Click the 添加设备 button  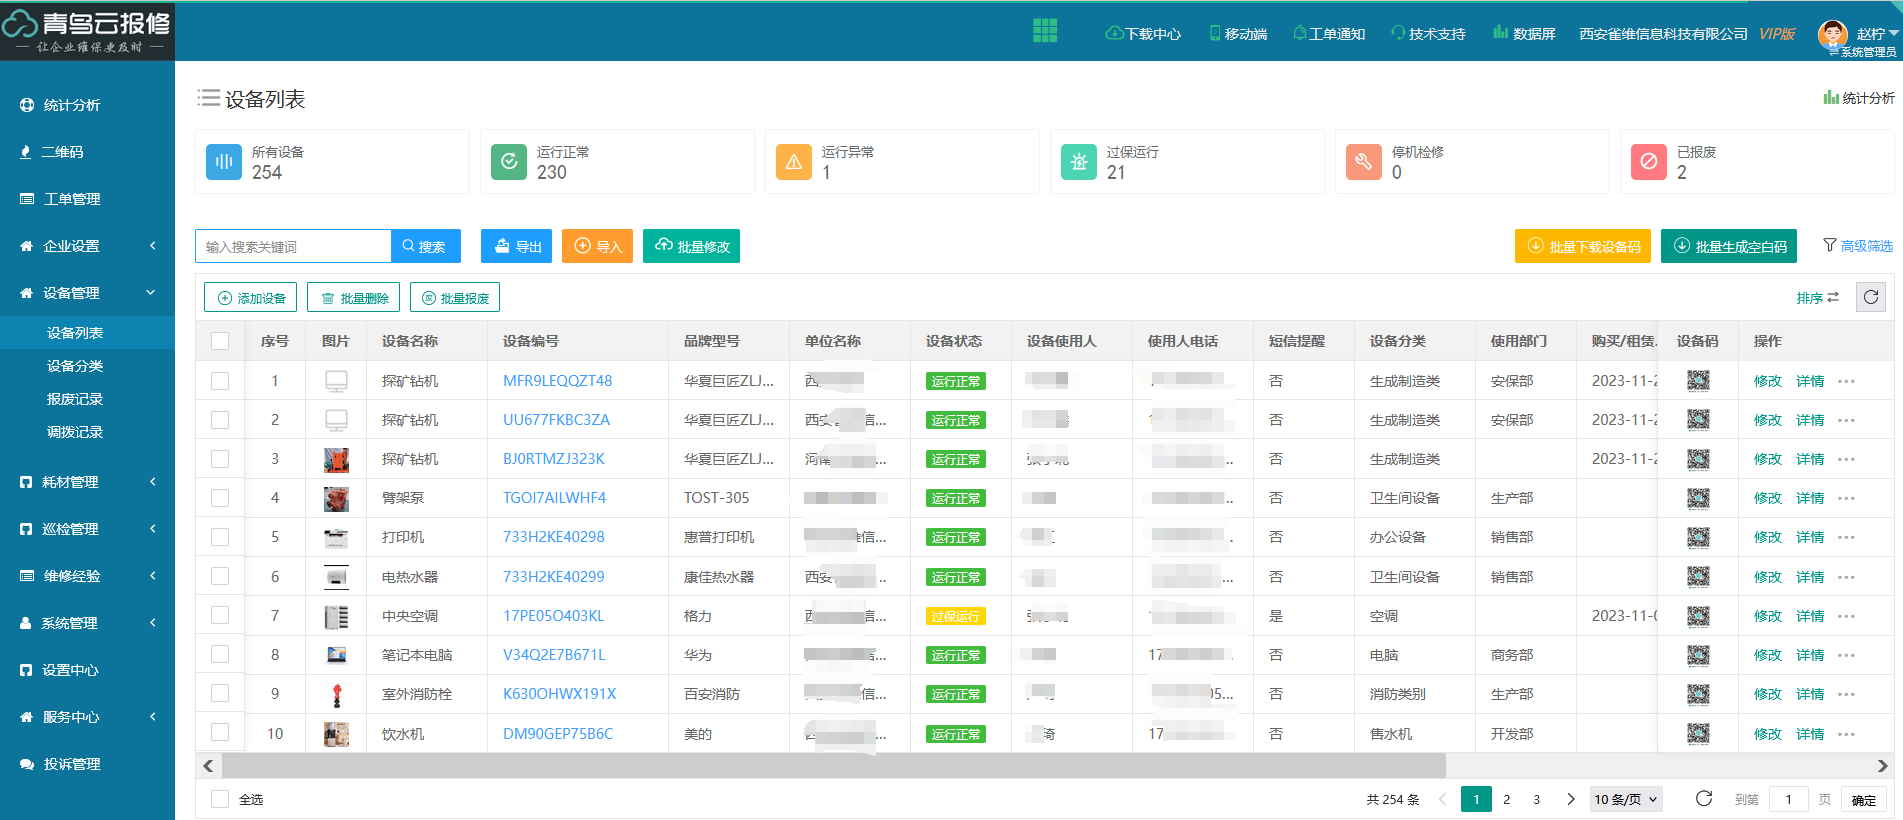pyautogui.click(x=250, y=298)
